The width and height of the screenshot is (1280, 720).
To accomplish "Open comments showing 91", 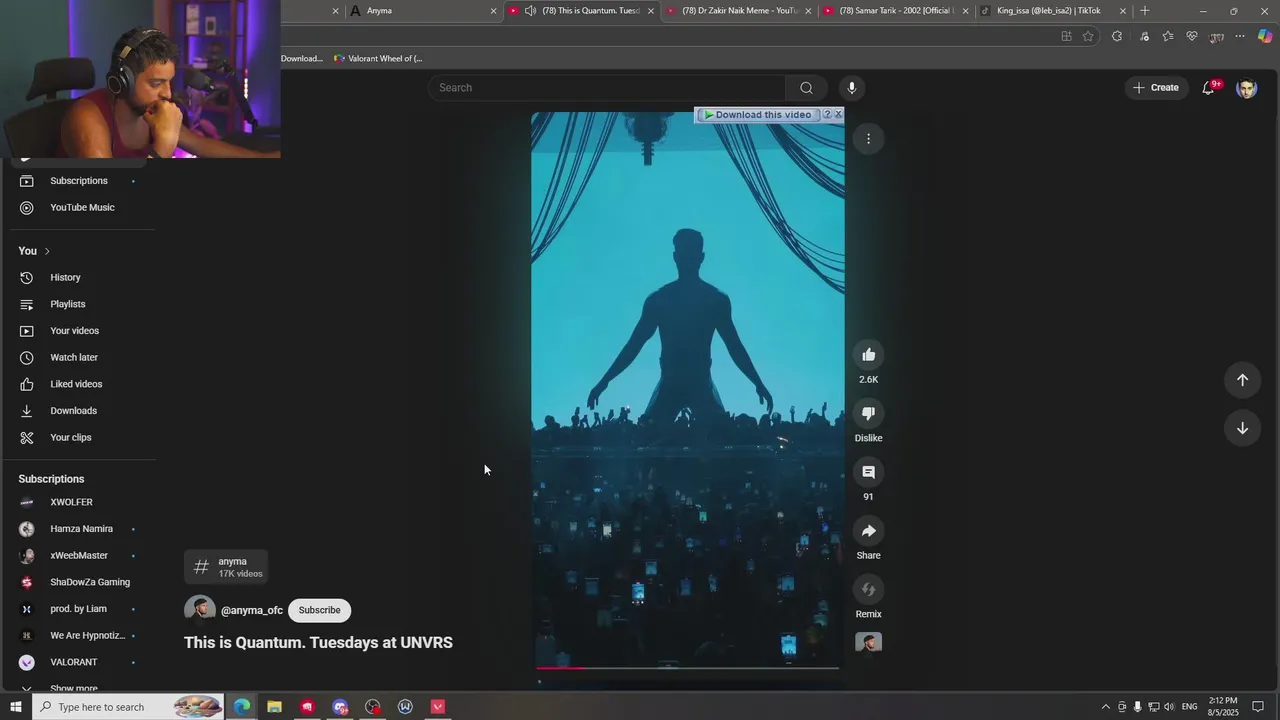I will (x=868, y=472).
